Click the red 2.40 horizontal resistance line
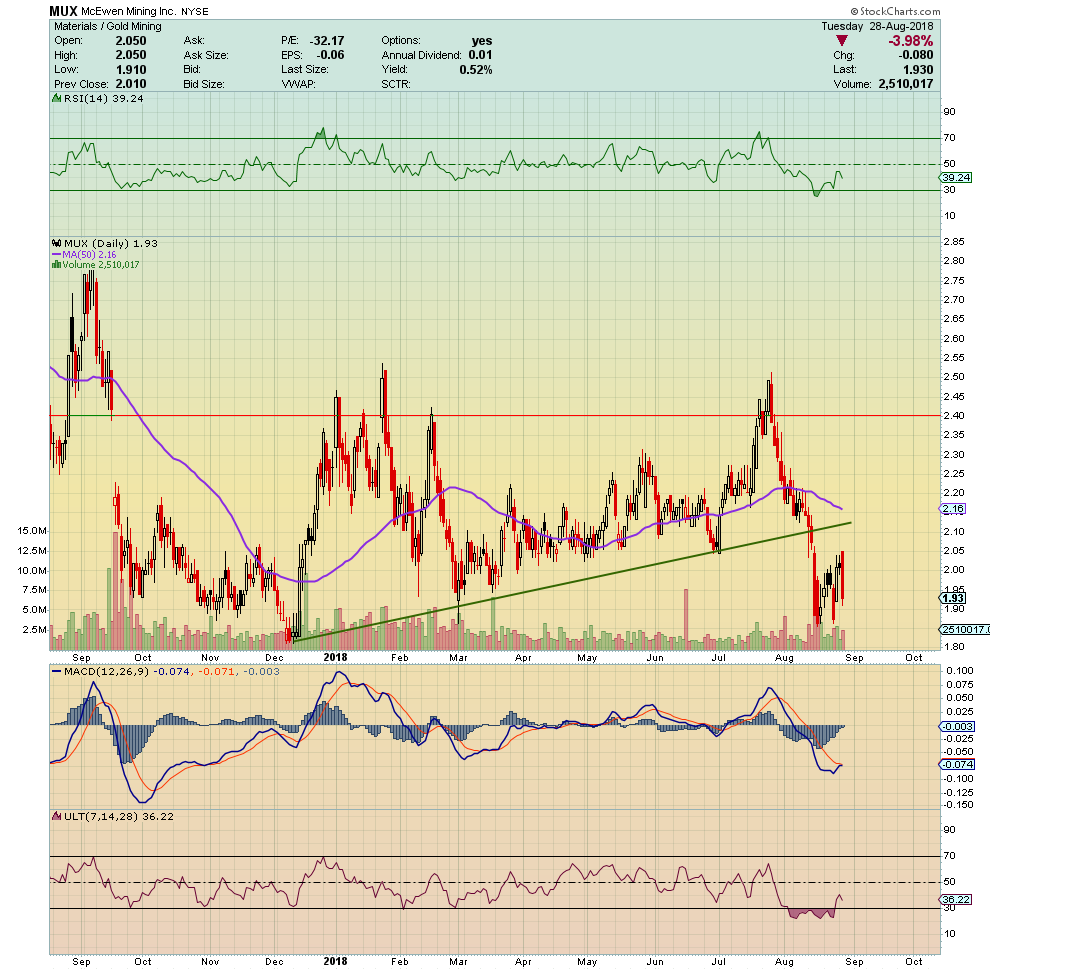Viewport: 1090px width, 970px height. (494, 416)
